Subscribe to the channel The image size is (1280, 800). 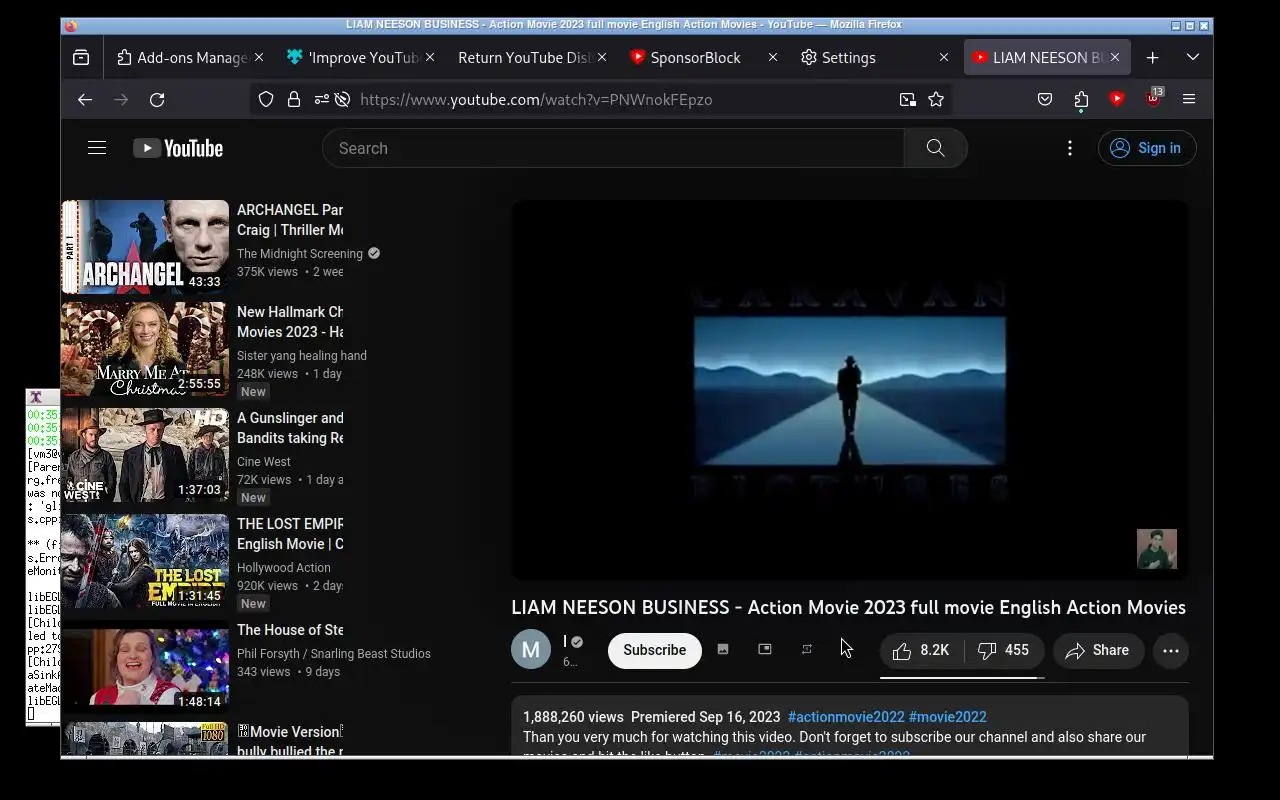[x=655, y=650]
